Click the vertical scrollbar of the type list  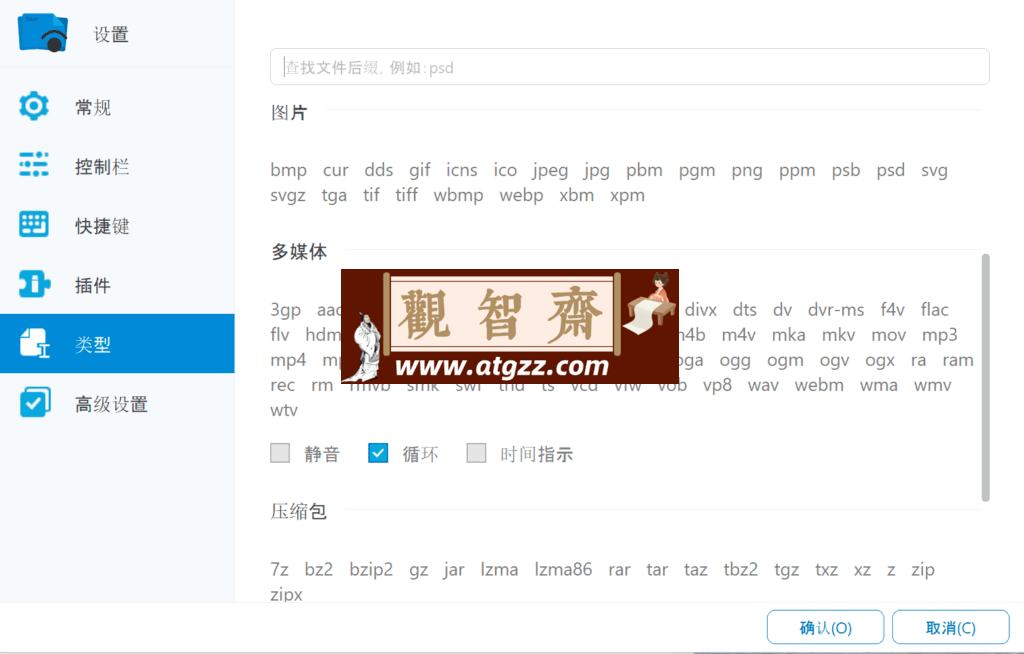pos(985,378)
